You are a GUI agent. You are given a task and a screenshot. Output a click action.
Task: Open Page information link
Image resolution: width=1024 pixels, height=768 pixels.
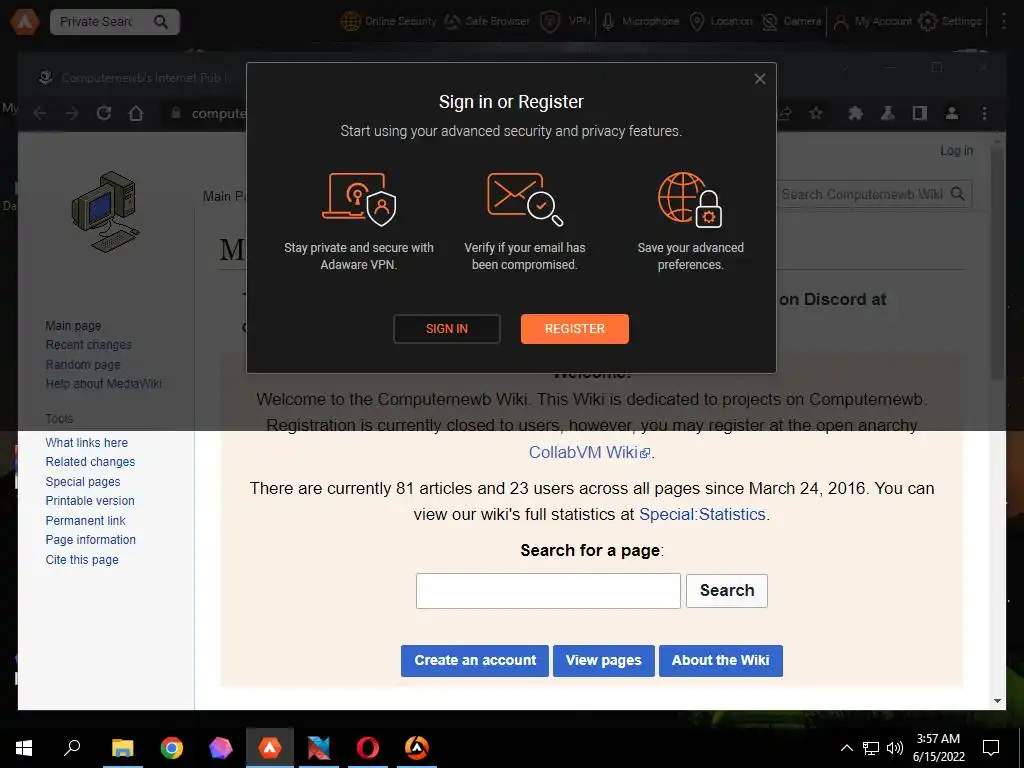91,540
